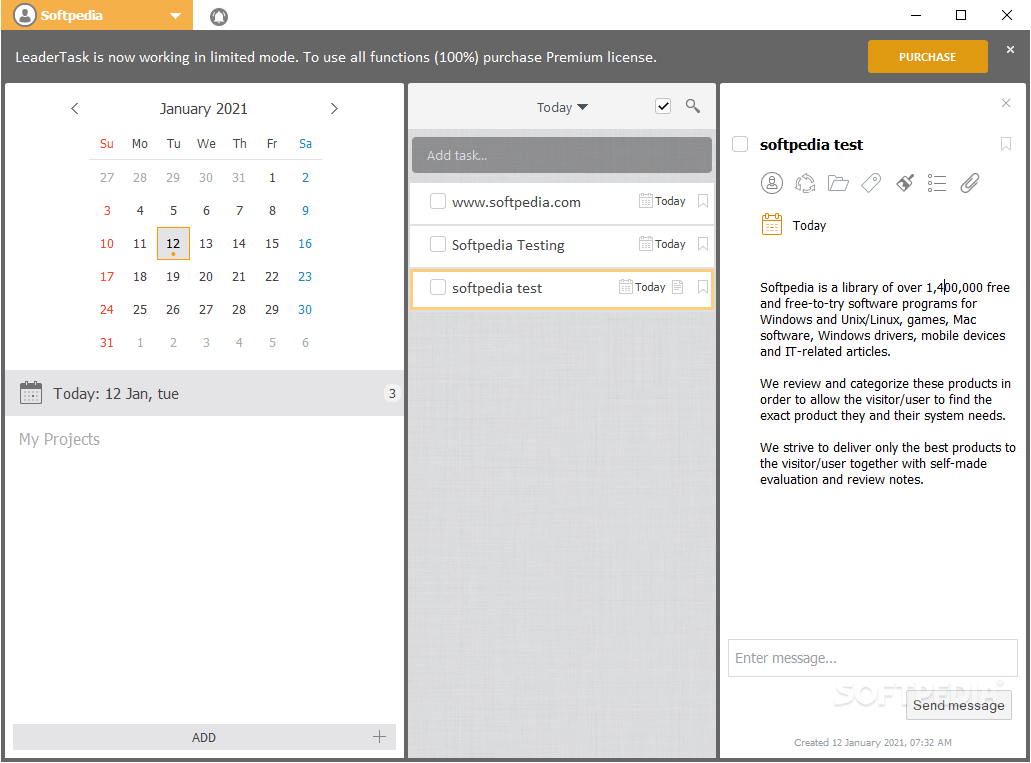
Task: Go to next month in calendar
Action: point(333,109)
